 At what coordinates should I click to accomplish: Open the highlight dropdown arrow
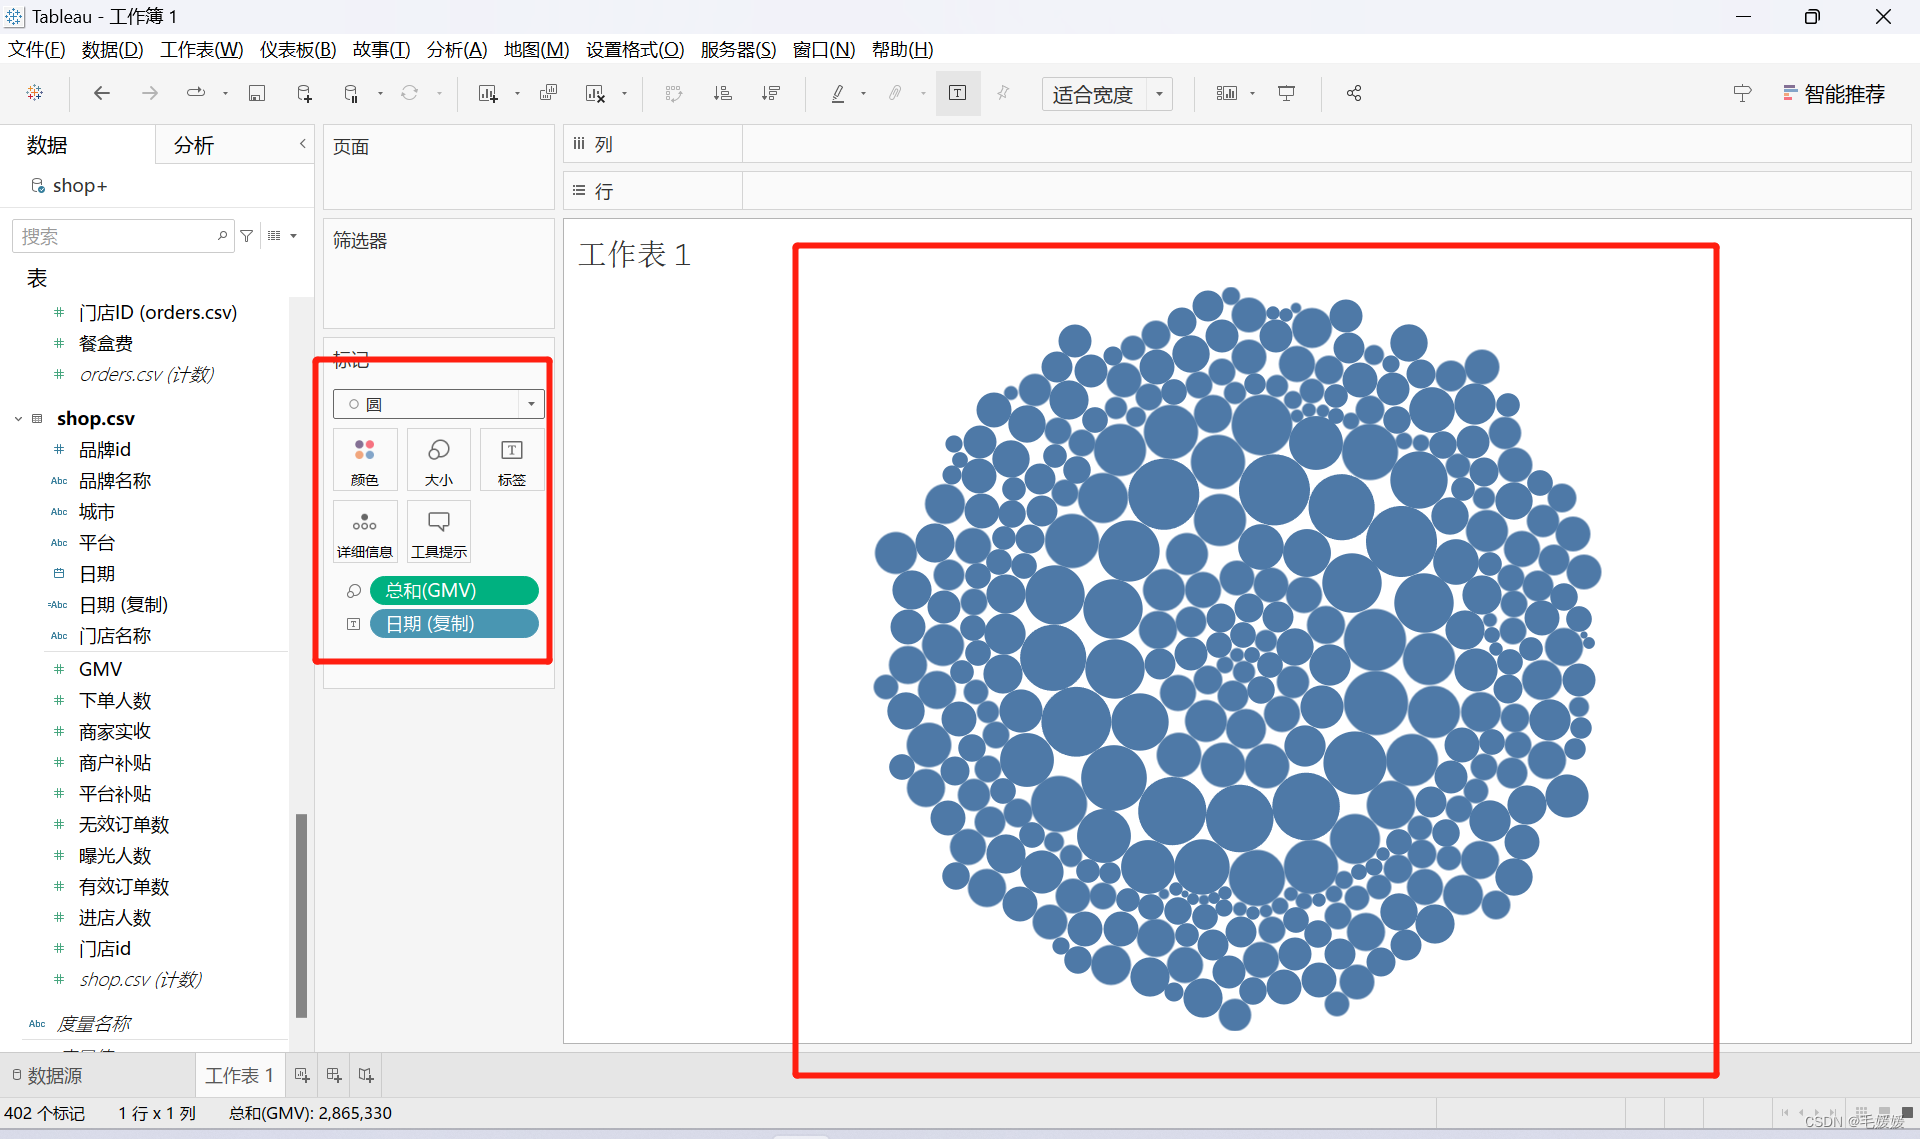point(863,94)
